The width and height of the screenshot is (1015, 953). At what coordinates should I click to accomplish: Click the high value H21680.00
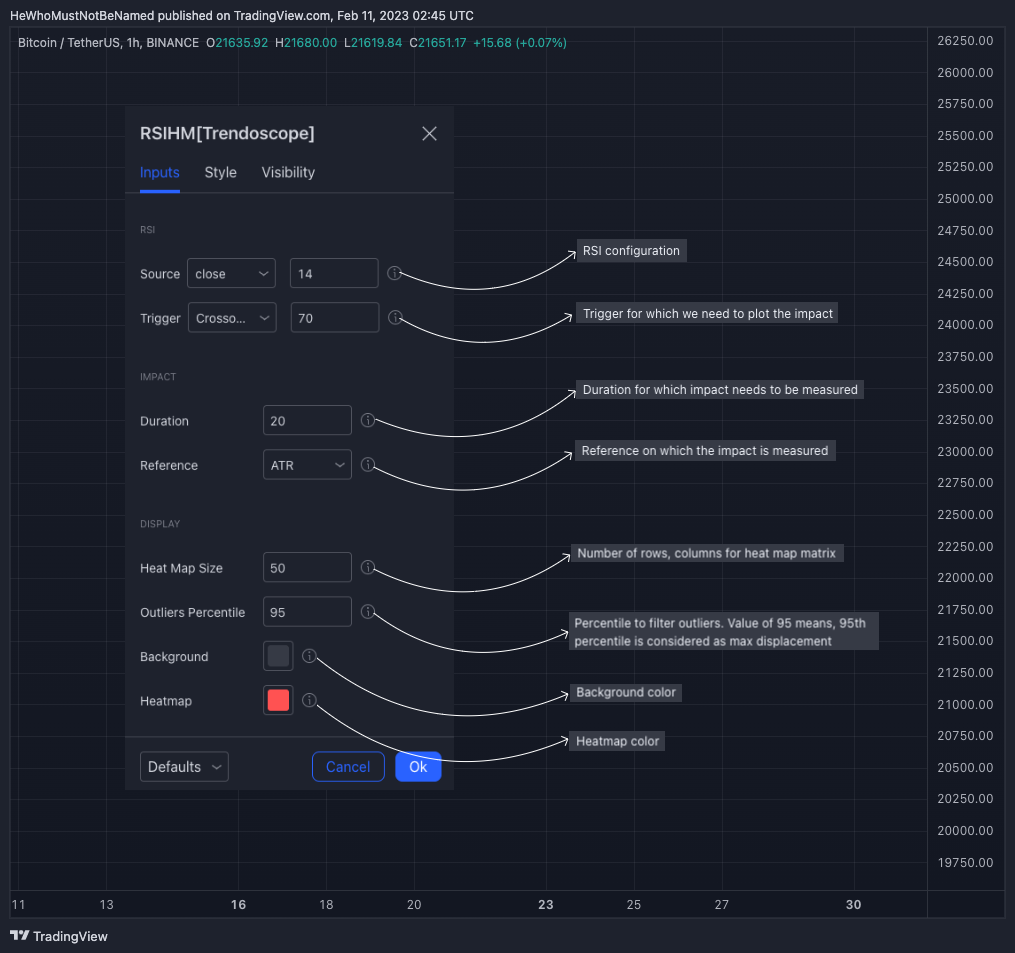click(306, 43)
